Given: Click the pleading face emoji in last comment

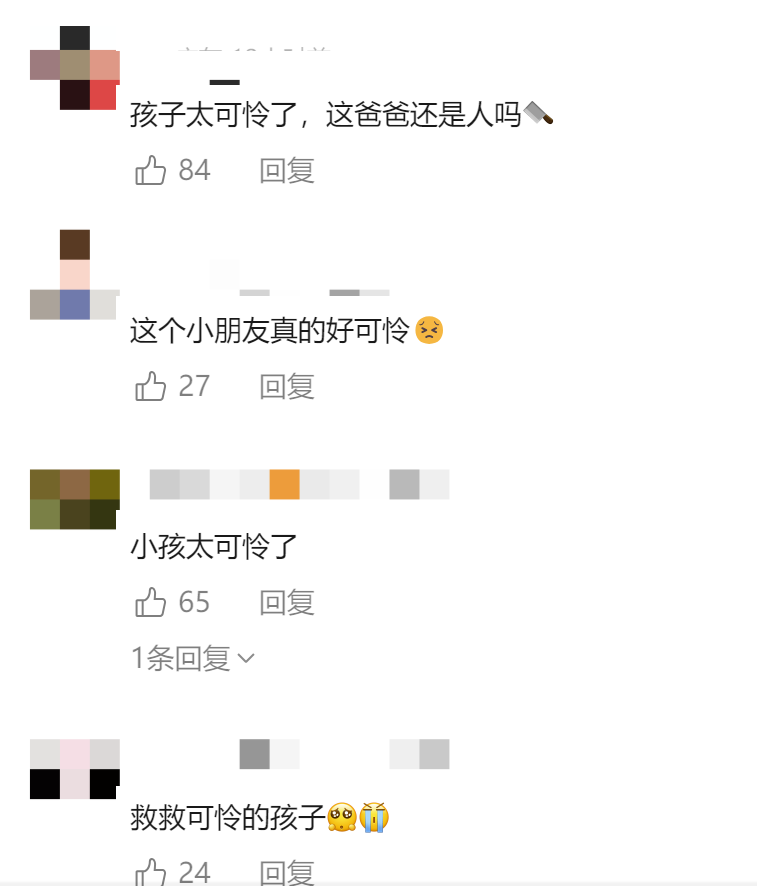Looking at the screenshot, I should click(x=342, y=817).
